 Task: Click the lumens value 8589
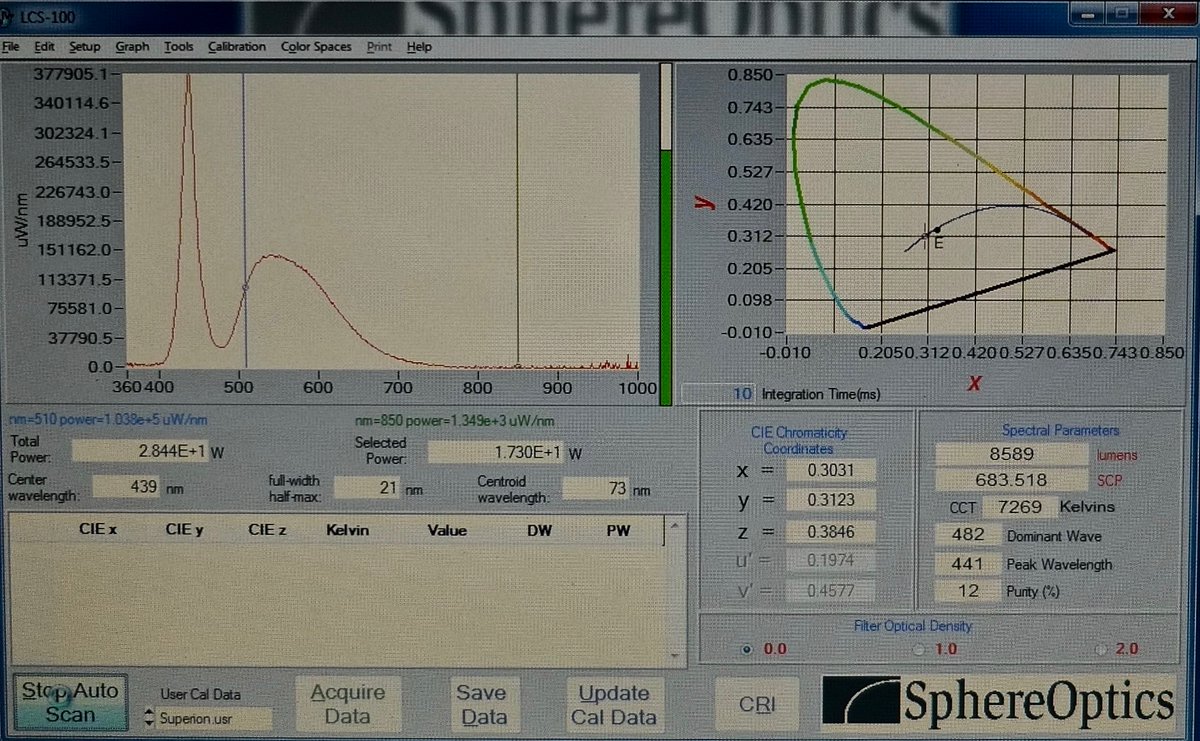1010,454
